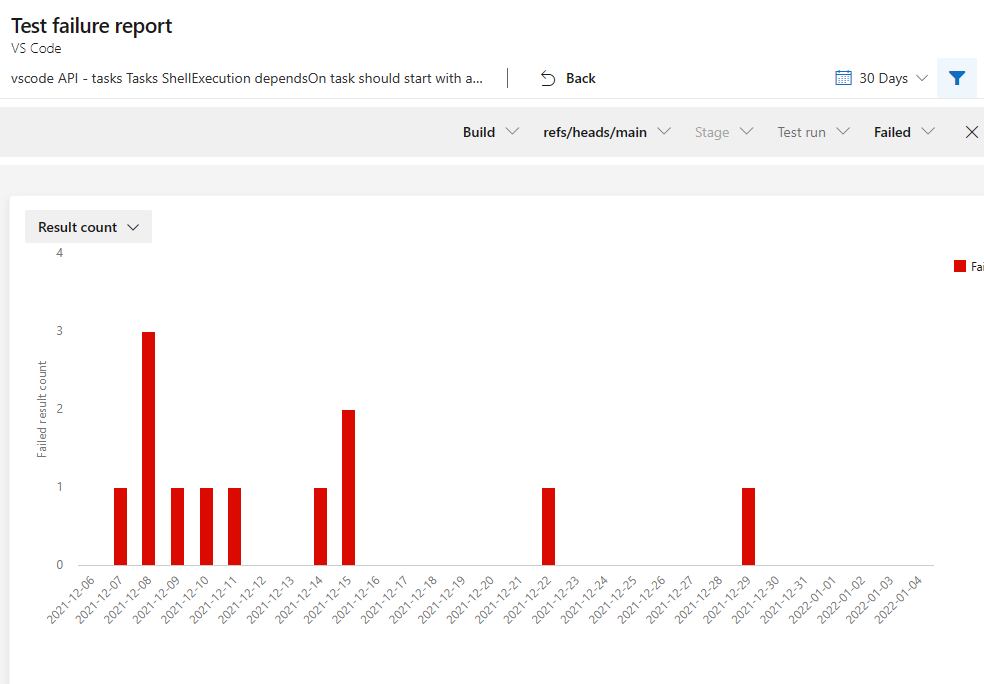
Task: Click the 2021-12-06 axis date label
Action: tap(70, 600)
